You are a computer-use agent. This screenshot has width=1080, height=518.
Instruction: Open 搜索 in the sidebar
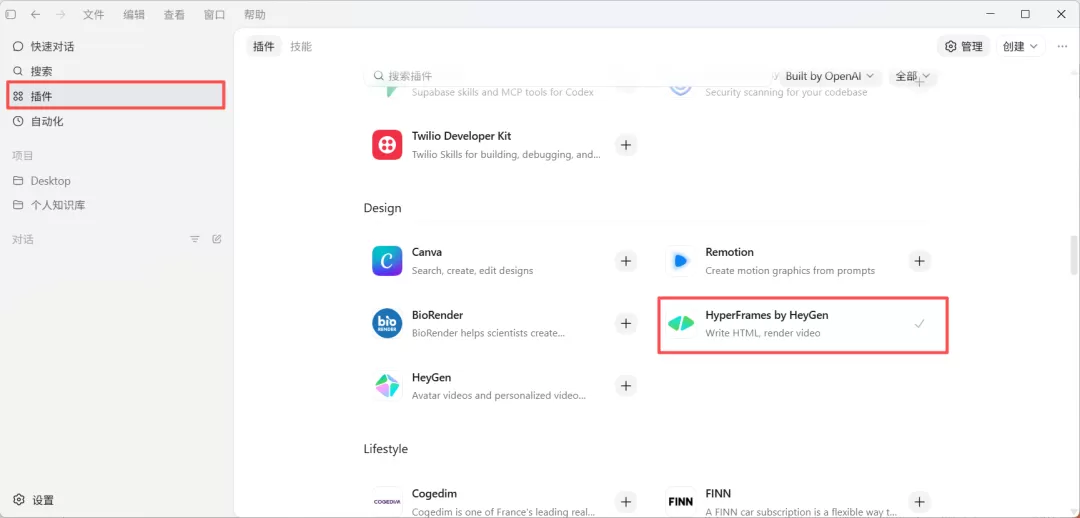coord(116,71)
